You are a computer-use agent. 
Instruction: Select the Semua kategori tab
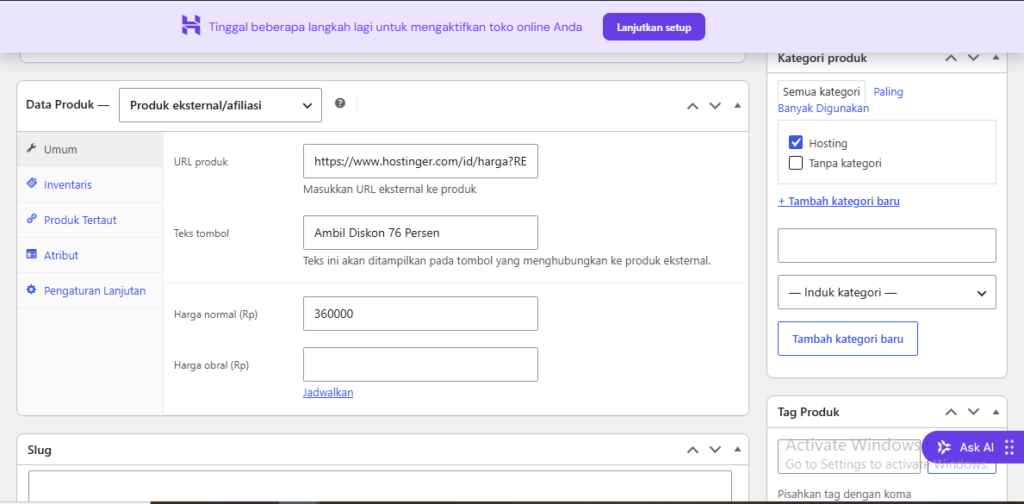coord(822,92)
